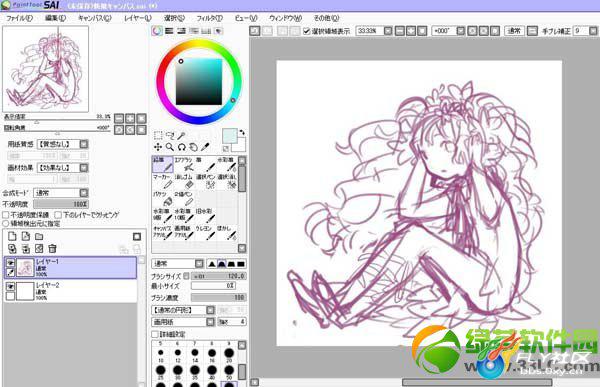The image size is (600, 387).
Task: Click the 通常 view mode button in toolbar
Action: click(x=514, y=31)
